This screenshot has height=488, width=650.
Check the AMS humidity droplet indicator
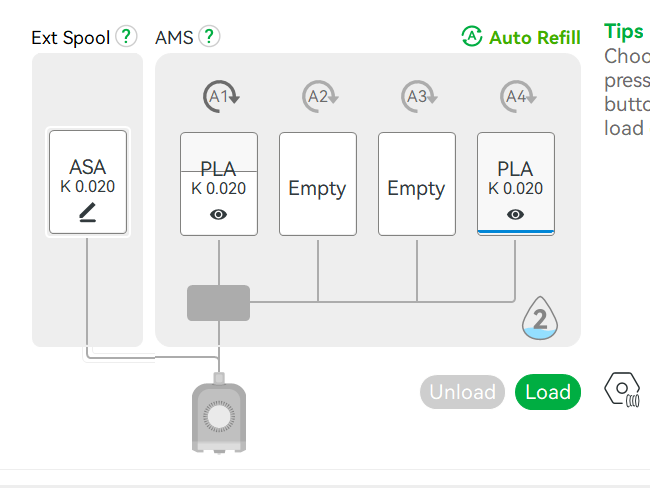540,318
